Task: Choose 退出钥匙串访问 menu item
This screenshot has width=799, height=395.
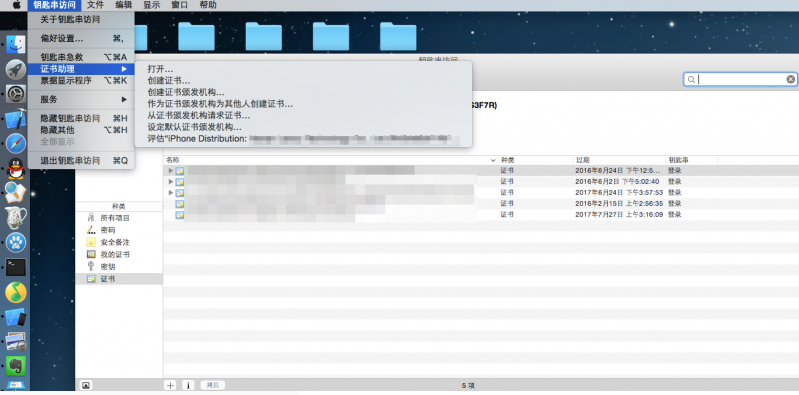Action: [x=81, y=161]
